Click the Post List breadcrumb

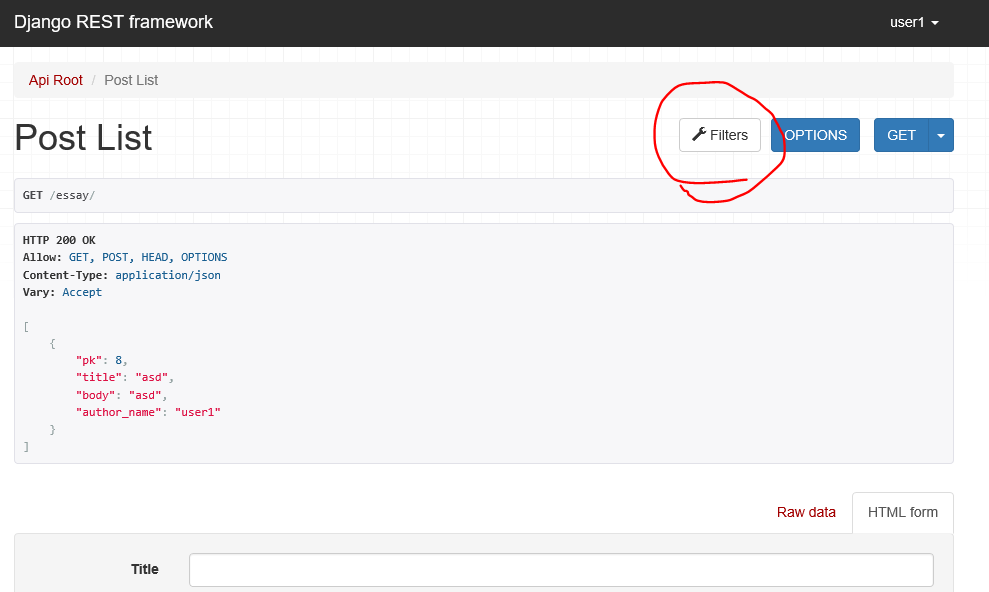pos(131,80)
